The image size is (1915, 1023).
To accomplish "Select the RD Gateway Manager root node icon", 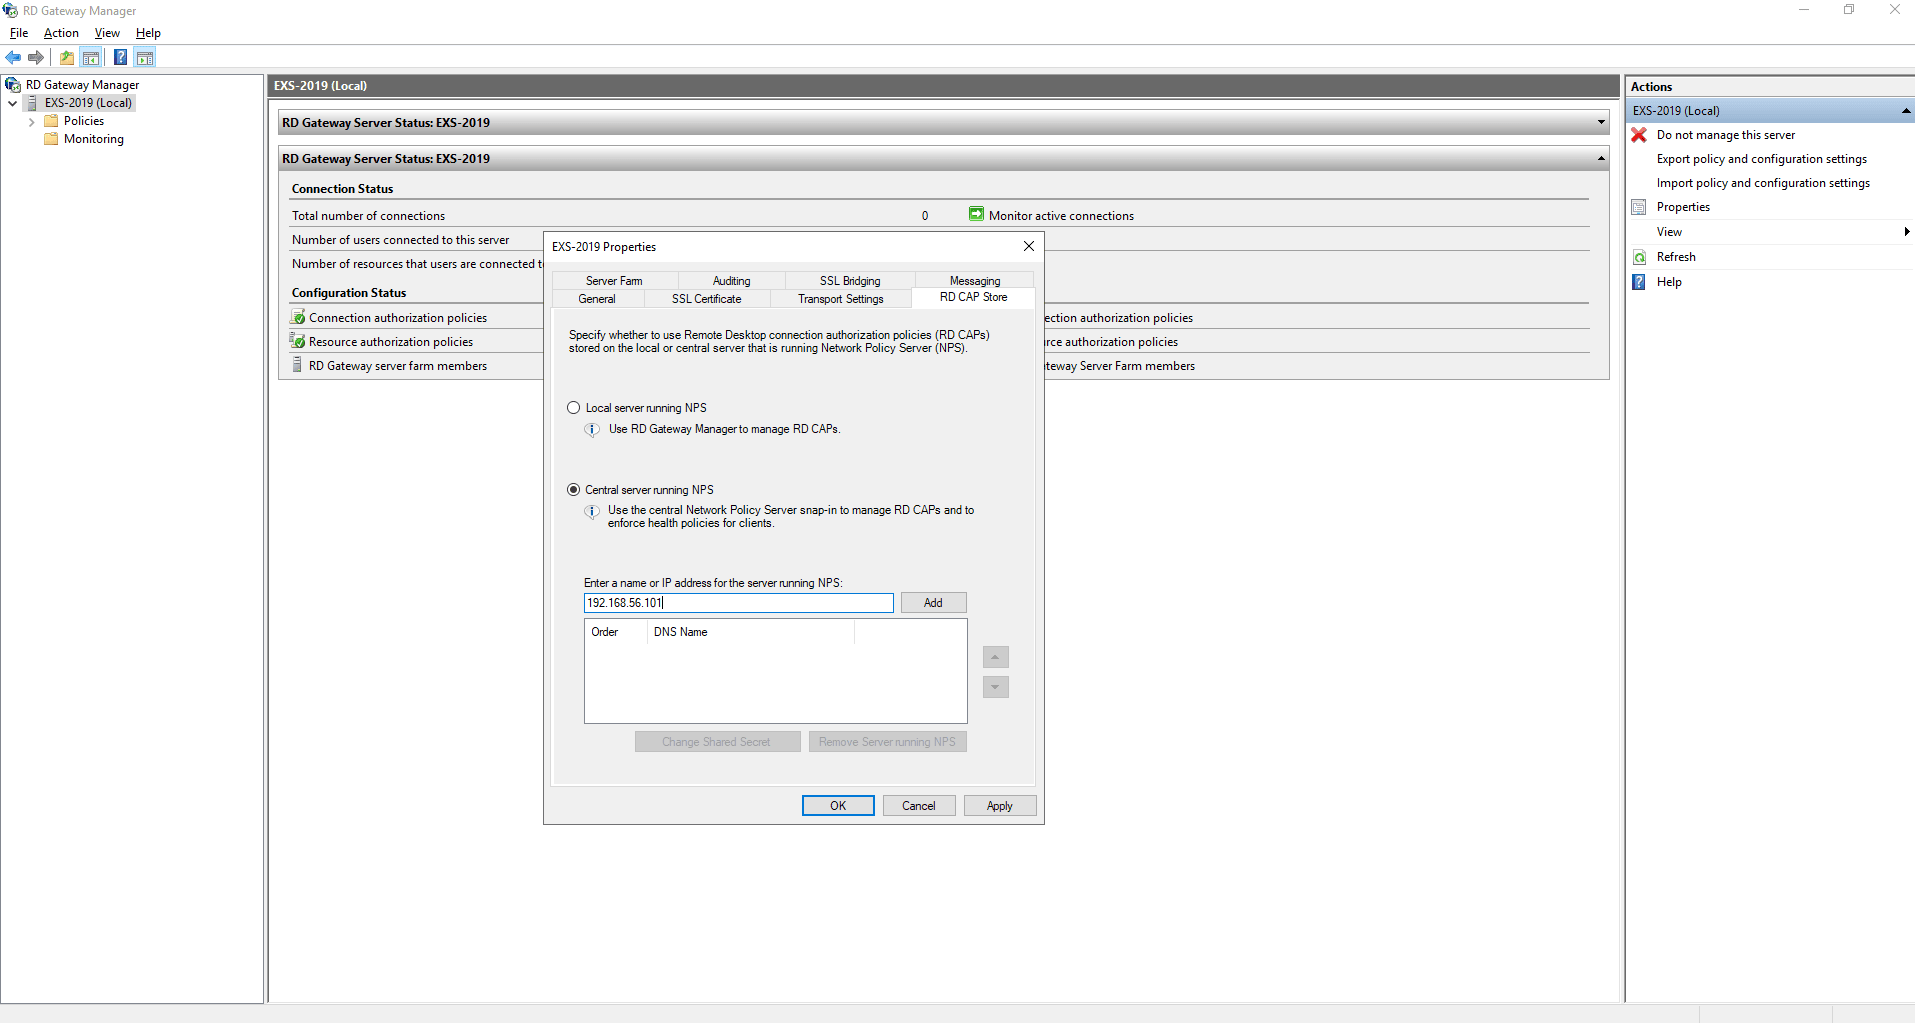I will tap(13, 85).
